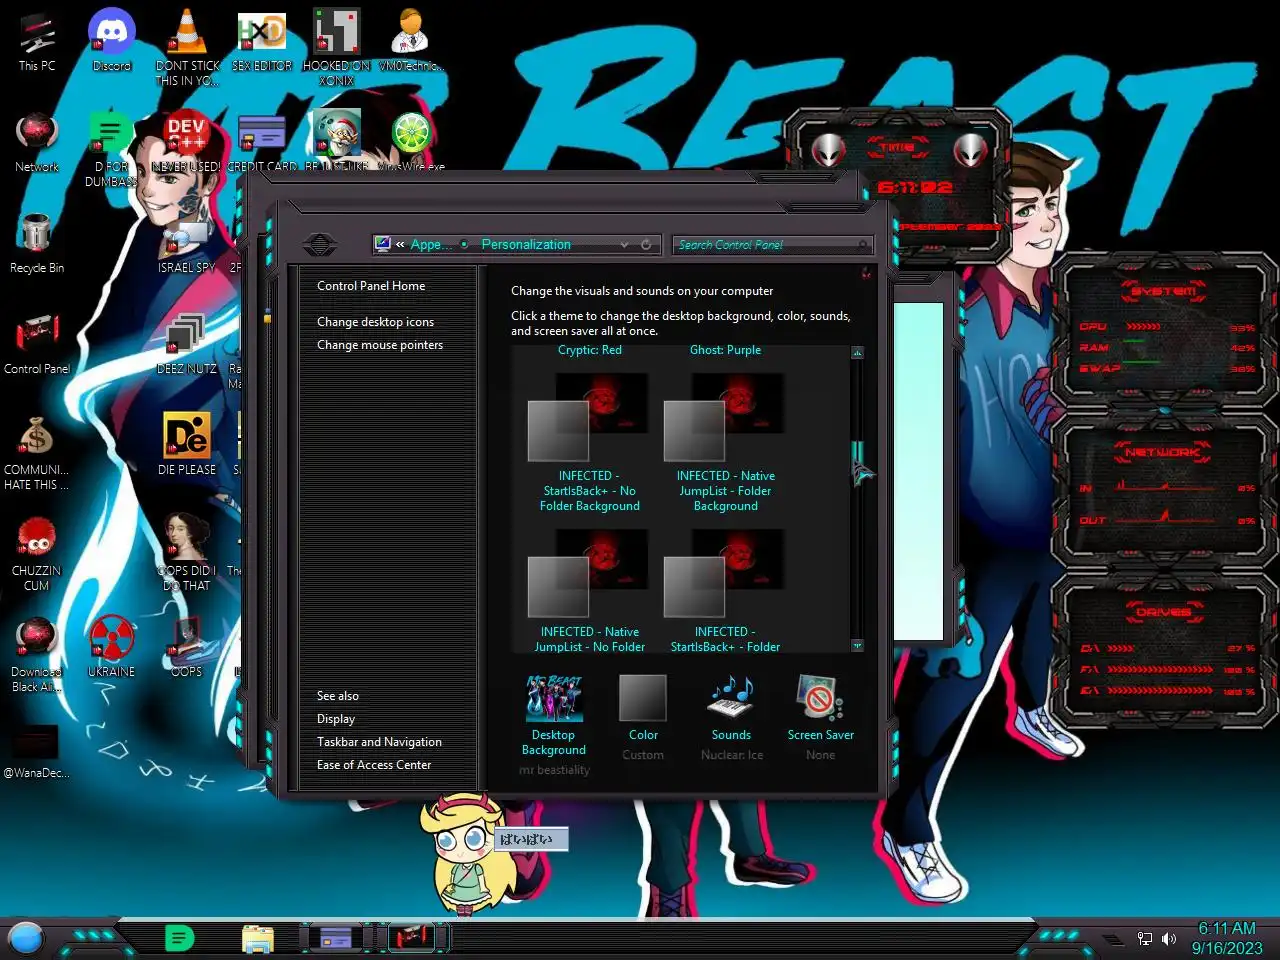Expand the address bar history dropdown
Screen dimensions: 1280x960
(x=624, y=244)
